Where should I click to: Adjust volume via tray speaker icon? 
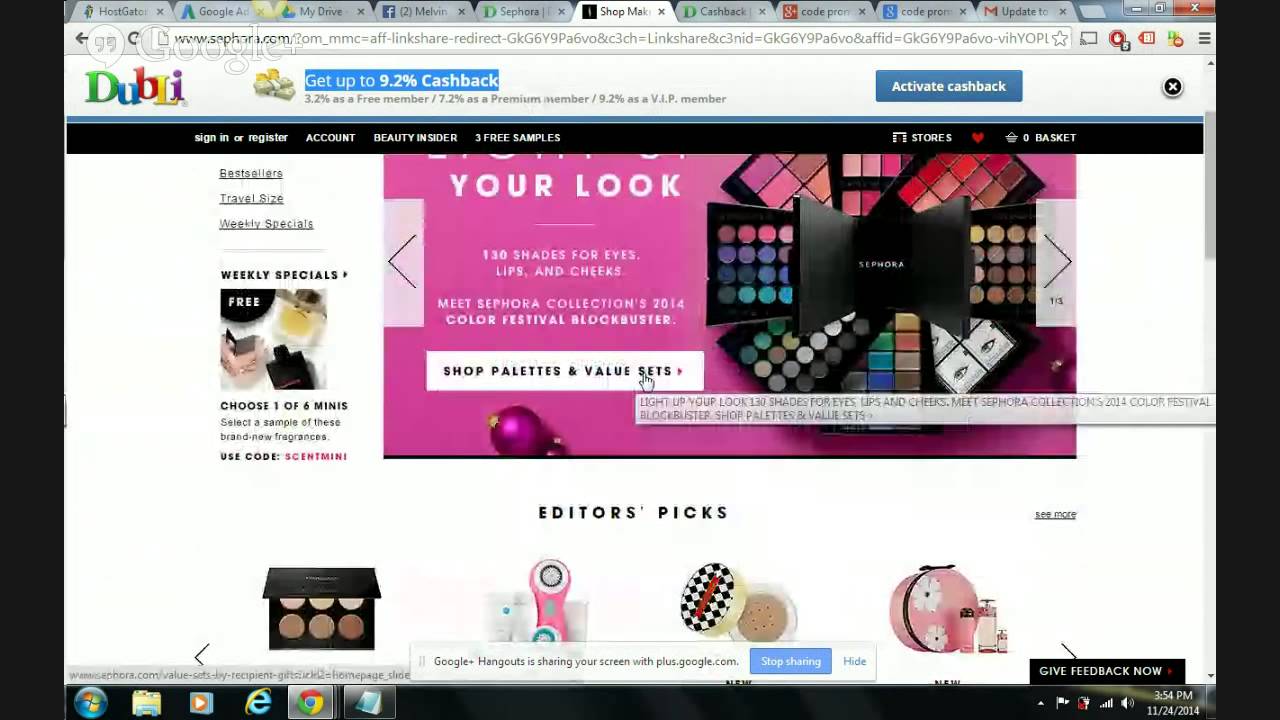1128,703
